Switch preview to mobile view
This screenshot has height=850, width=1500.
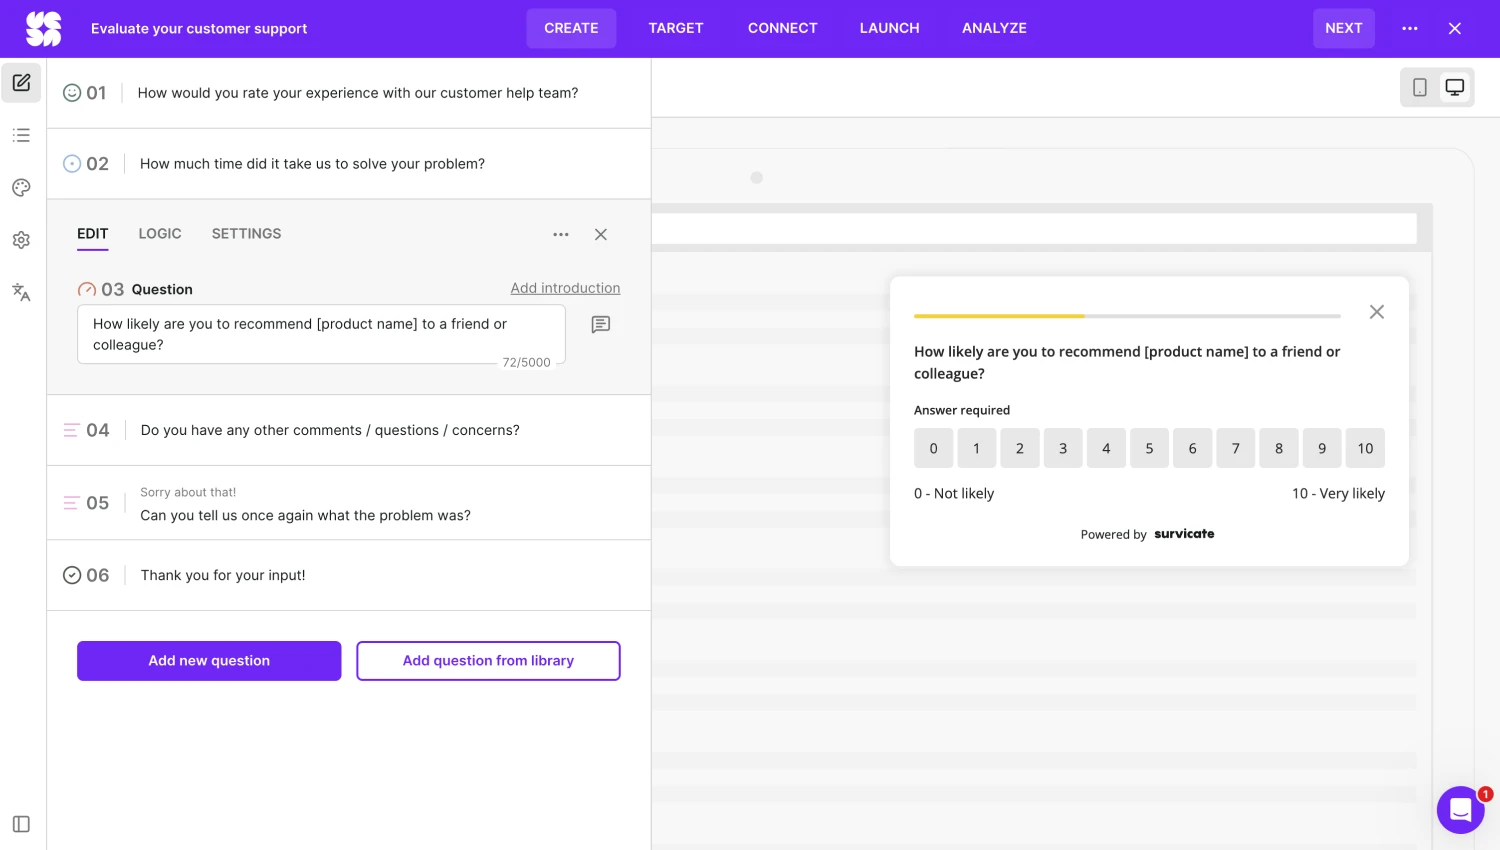[1419, 88]
